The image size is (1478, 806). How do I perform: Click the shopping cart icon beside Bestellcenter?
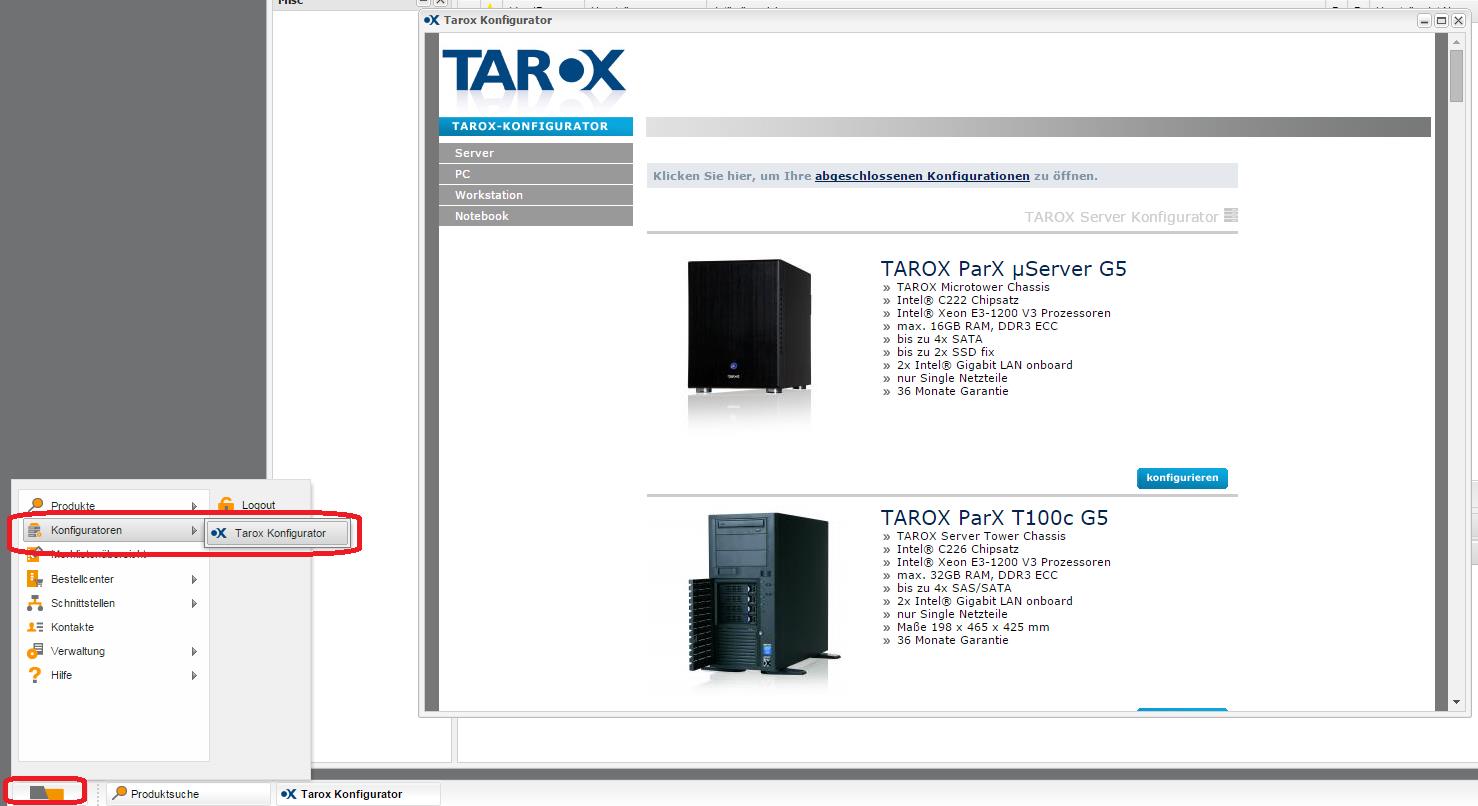34,579
